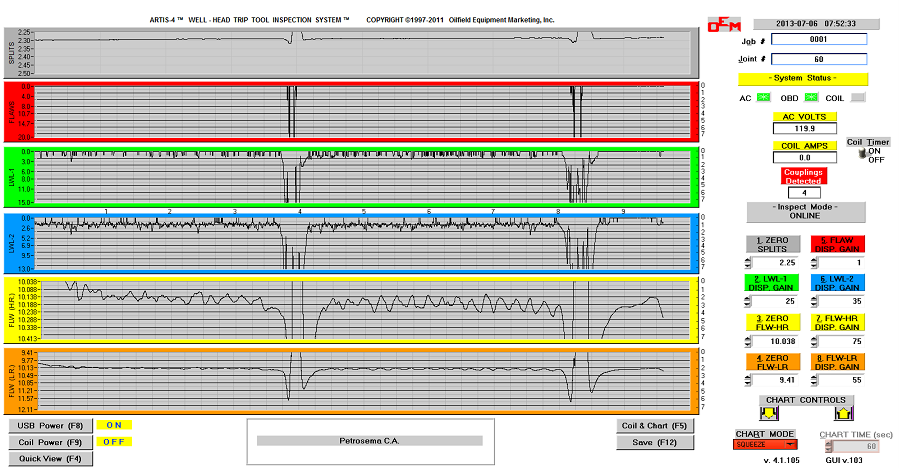Click the SPLITS chart strip
Image resolution: width=900 pixels, height=470 pixels.
(351, 53)
